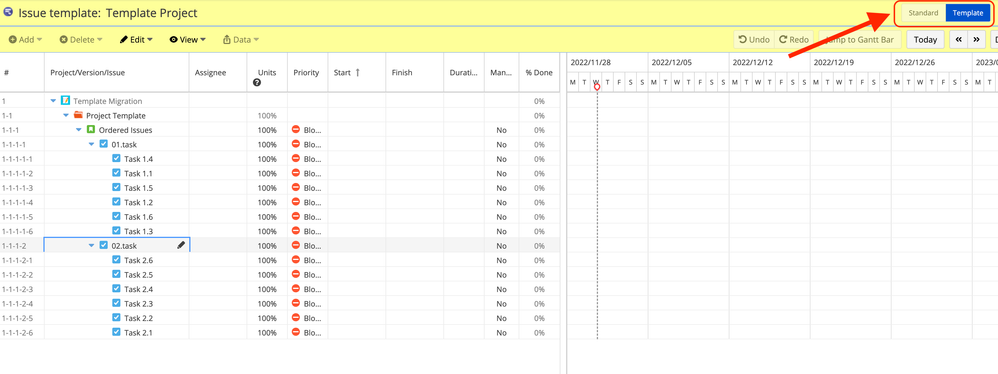Click the task type icon of Task 1.2
The image size is (998, 374).
point(116,202)
